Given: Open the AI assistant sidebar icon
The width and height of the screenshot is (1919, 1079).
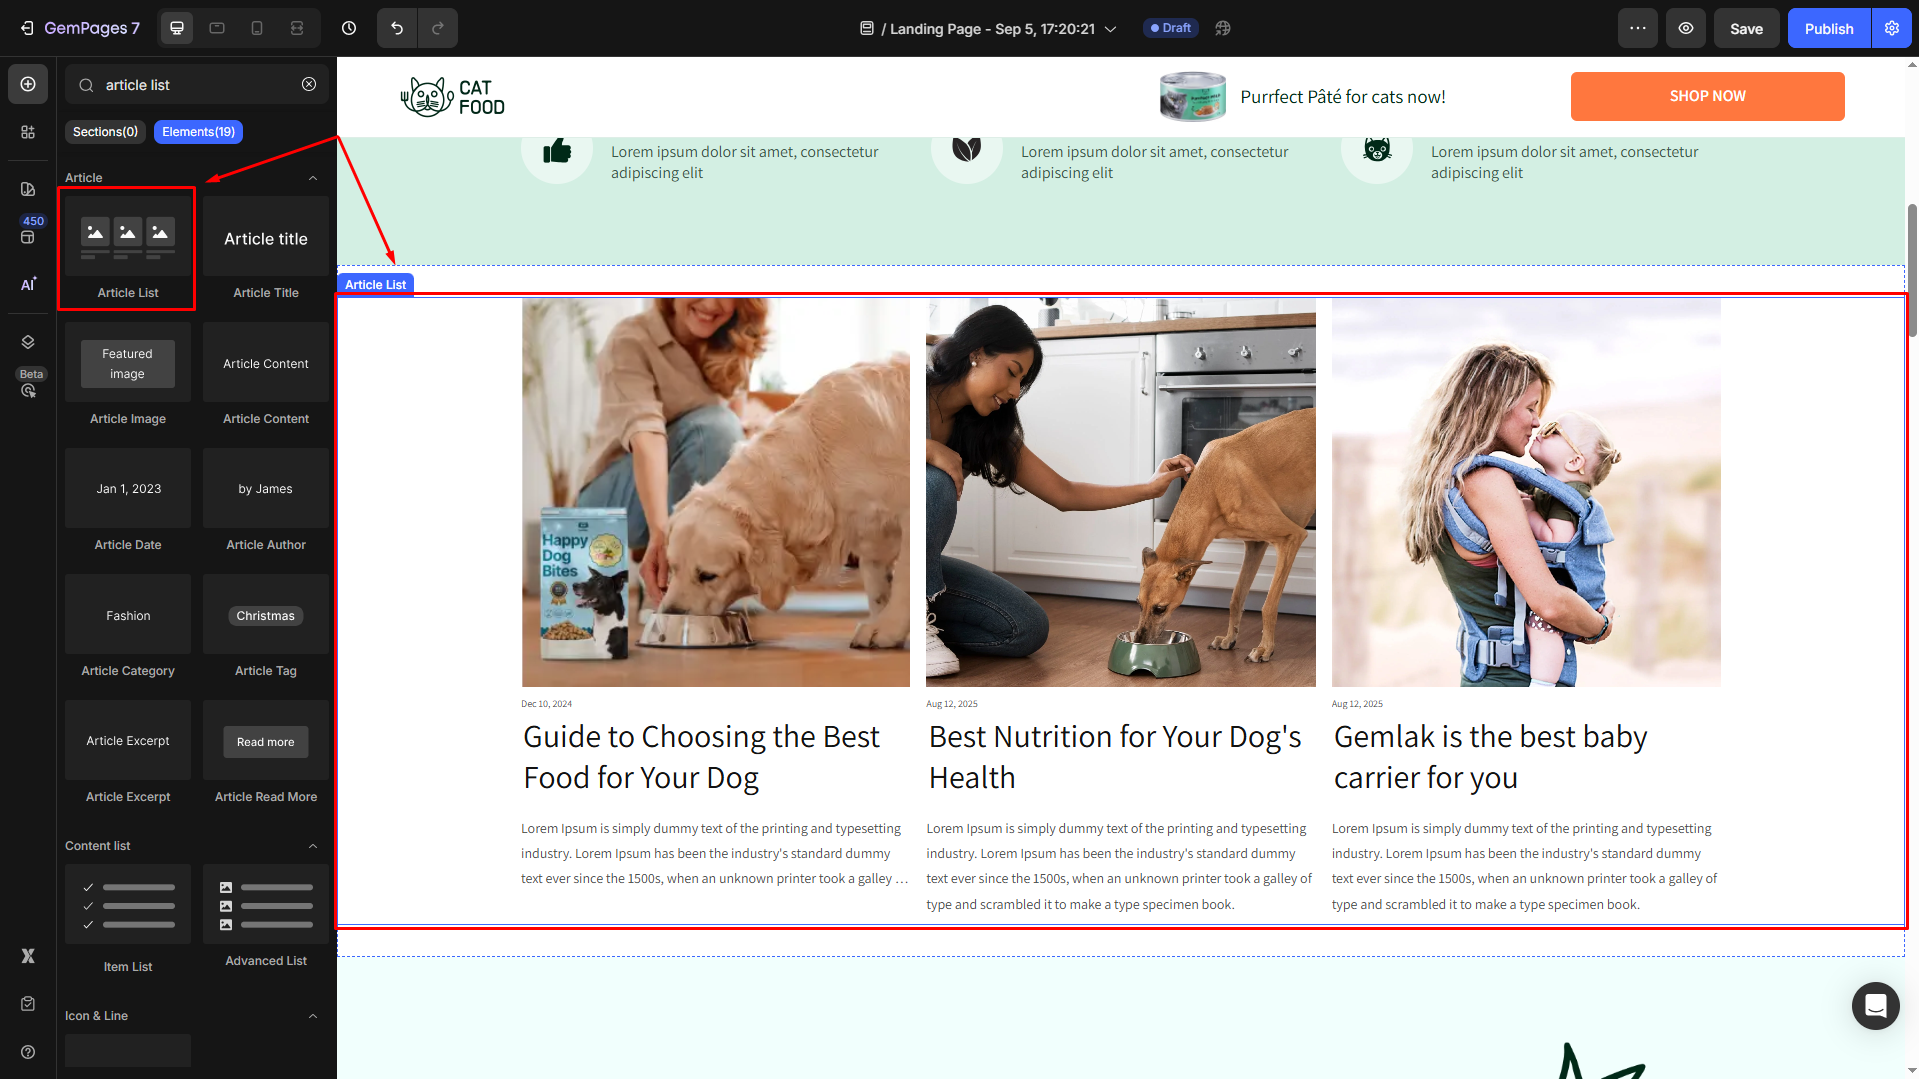Looking at the screenshot, I should (28, 284).
